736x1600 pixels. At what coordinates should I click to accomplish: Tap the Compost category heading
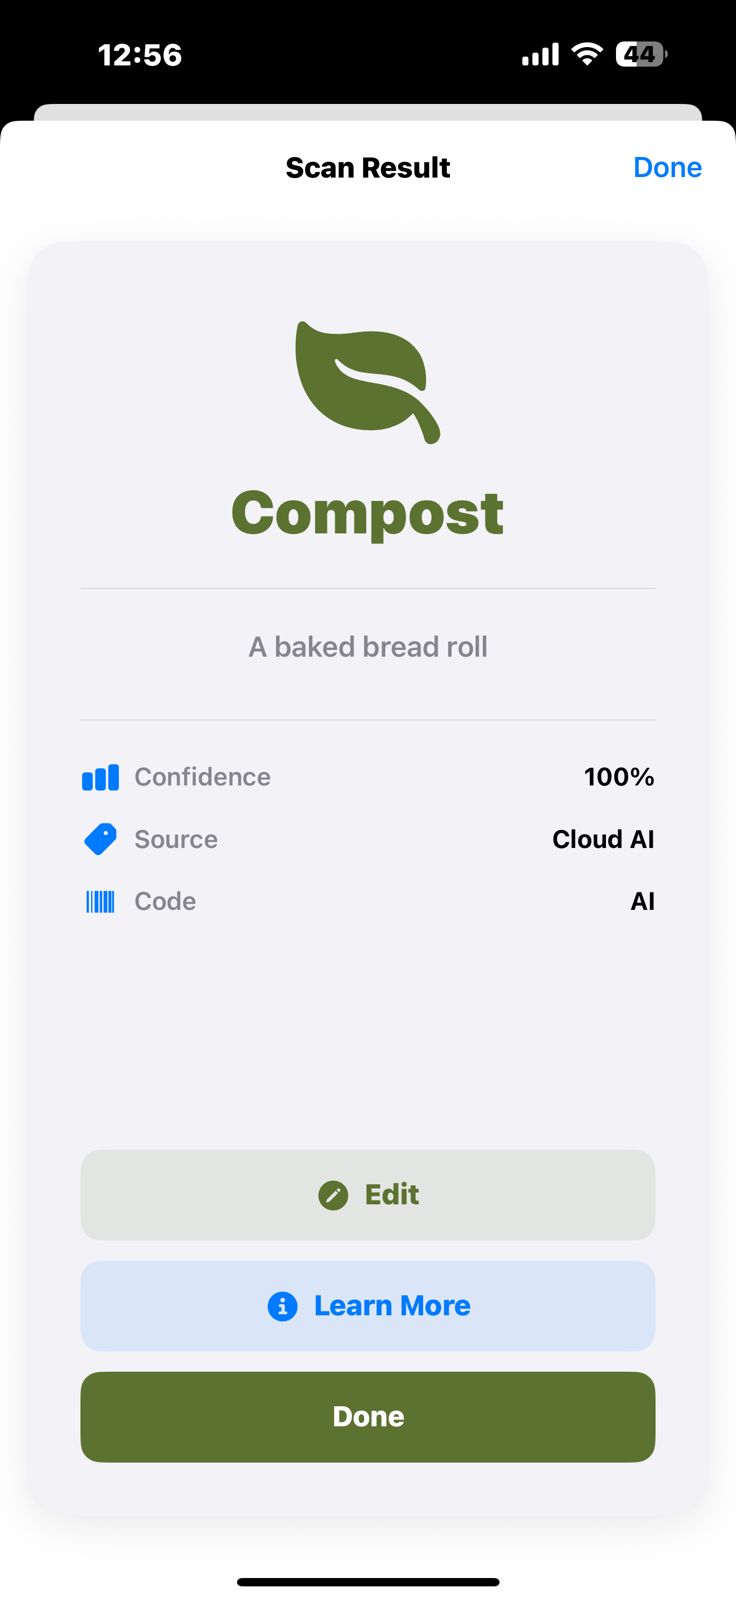click(x=368, y=513)
